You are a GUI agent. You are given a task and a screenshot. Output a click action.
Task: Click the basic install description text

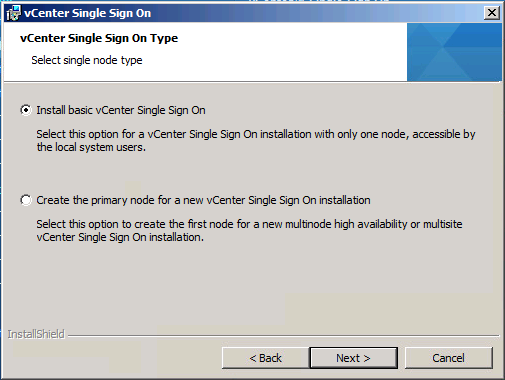tap(256, 140)
